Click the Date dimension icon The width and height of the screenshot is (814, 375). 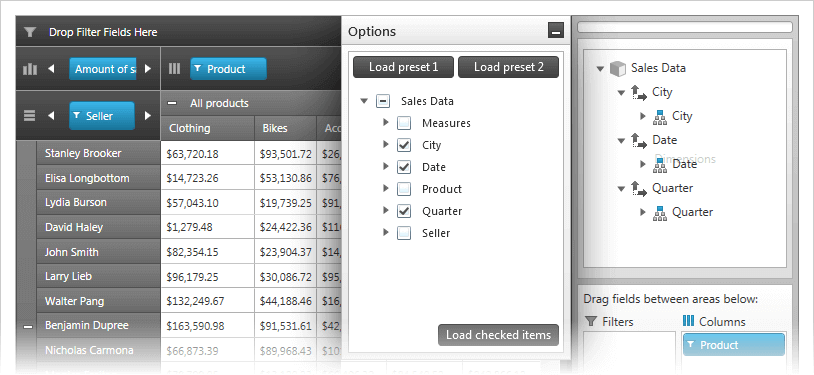pyautogui.click(x=640, y=141)
